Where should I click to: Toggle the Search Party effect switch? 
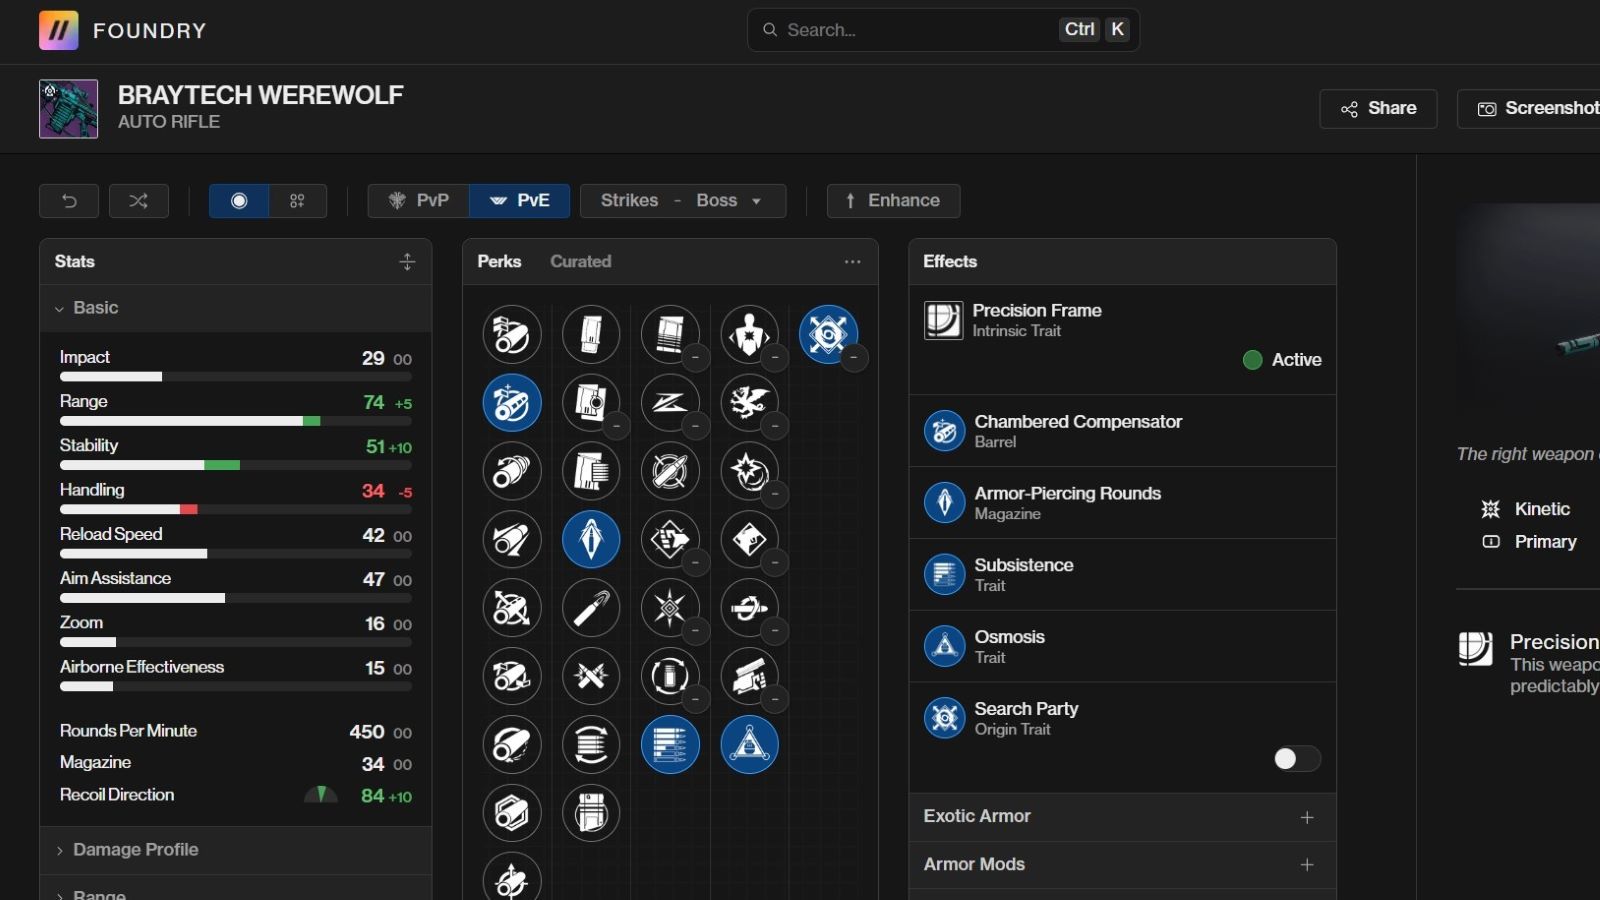point(1296,759)
